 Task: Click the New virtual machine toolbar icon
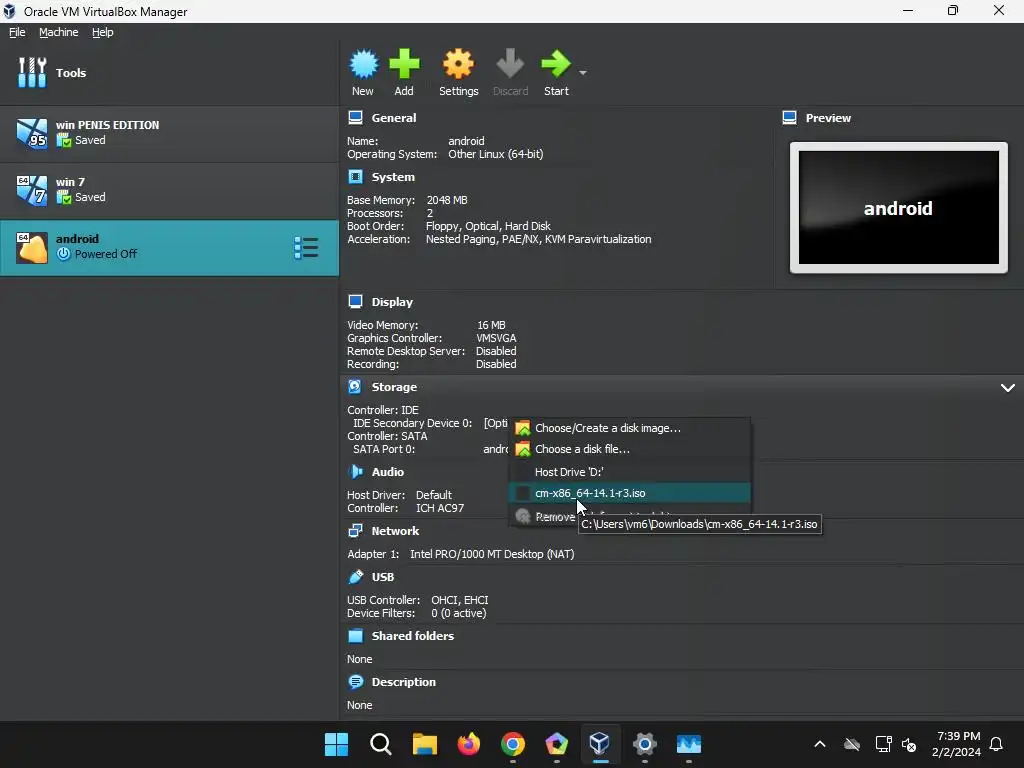[363, 72]
